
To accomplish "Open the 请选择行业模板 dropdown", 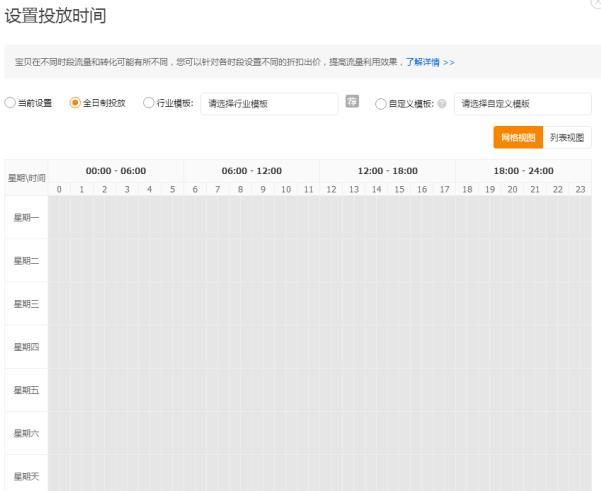I will point(269,104).
